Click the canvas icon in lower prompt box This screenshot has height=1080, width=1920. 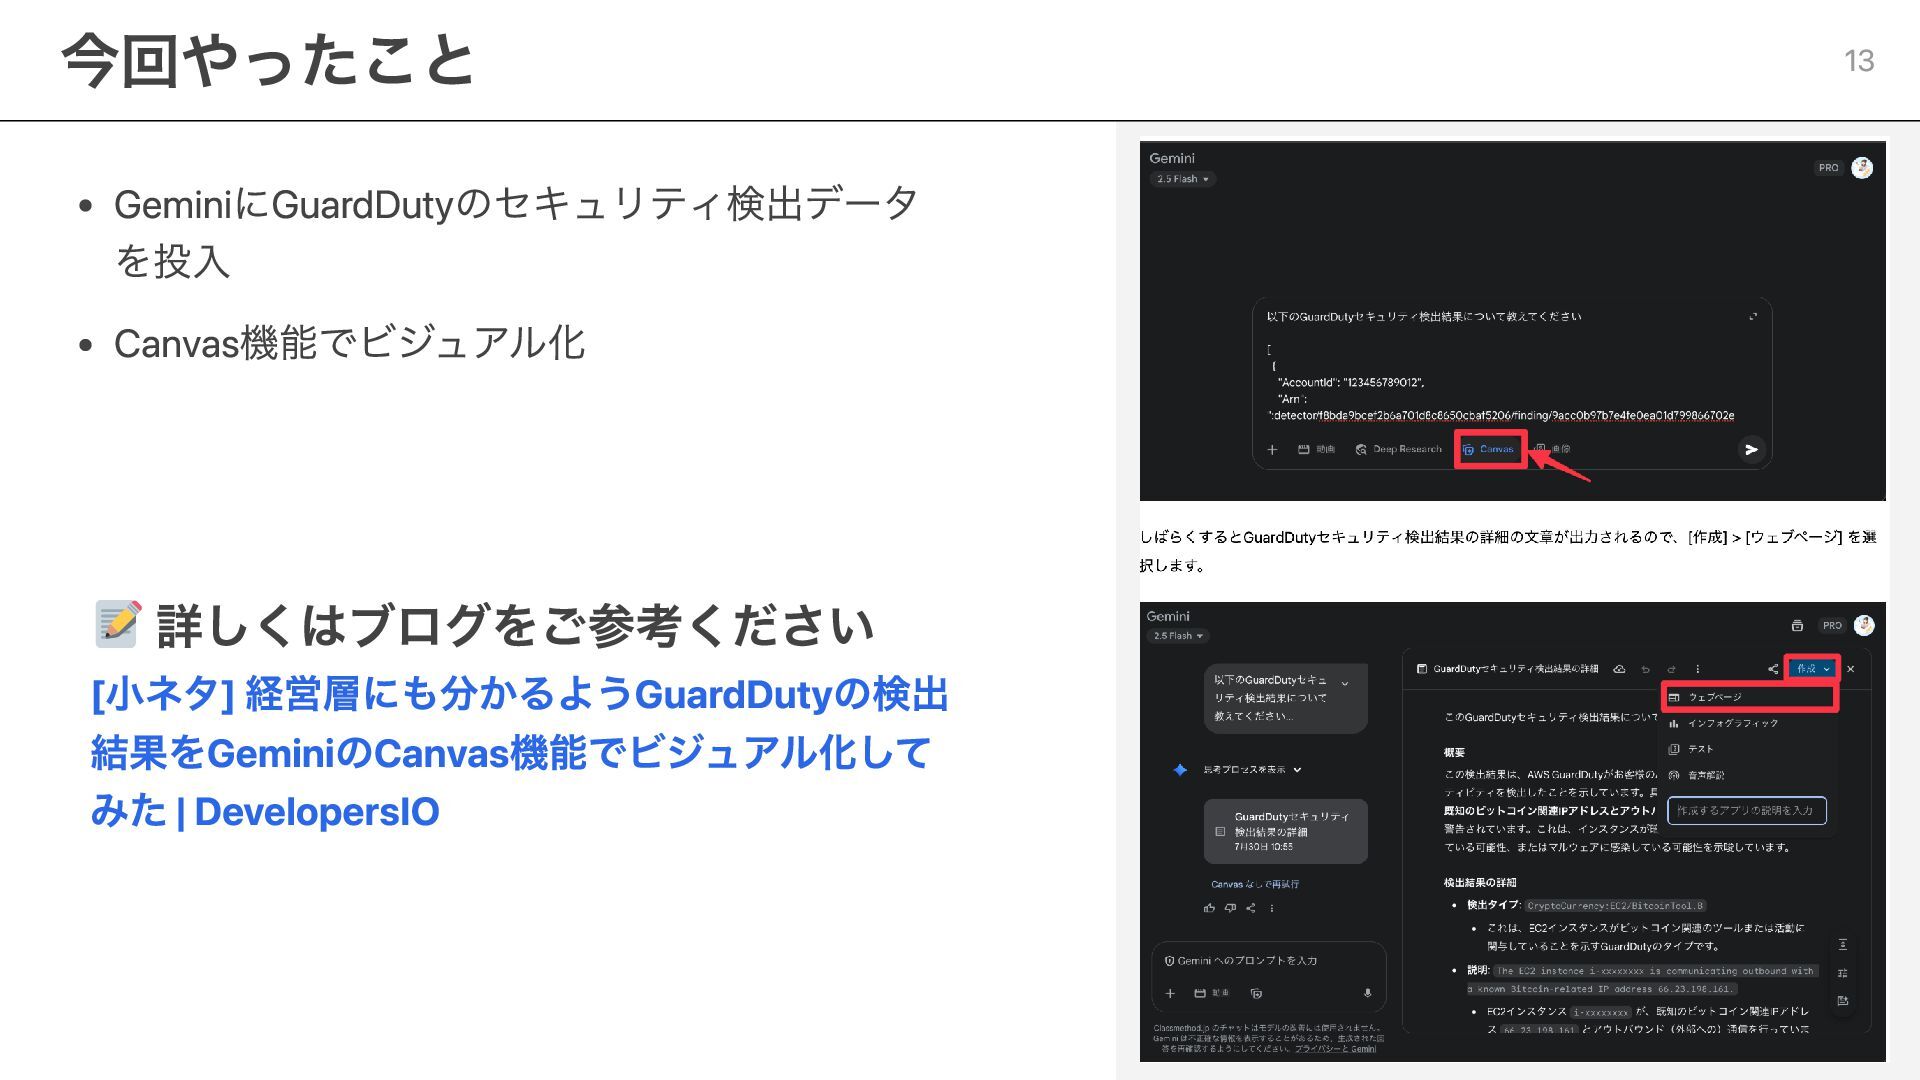(x=1256, y=993)
